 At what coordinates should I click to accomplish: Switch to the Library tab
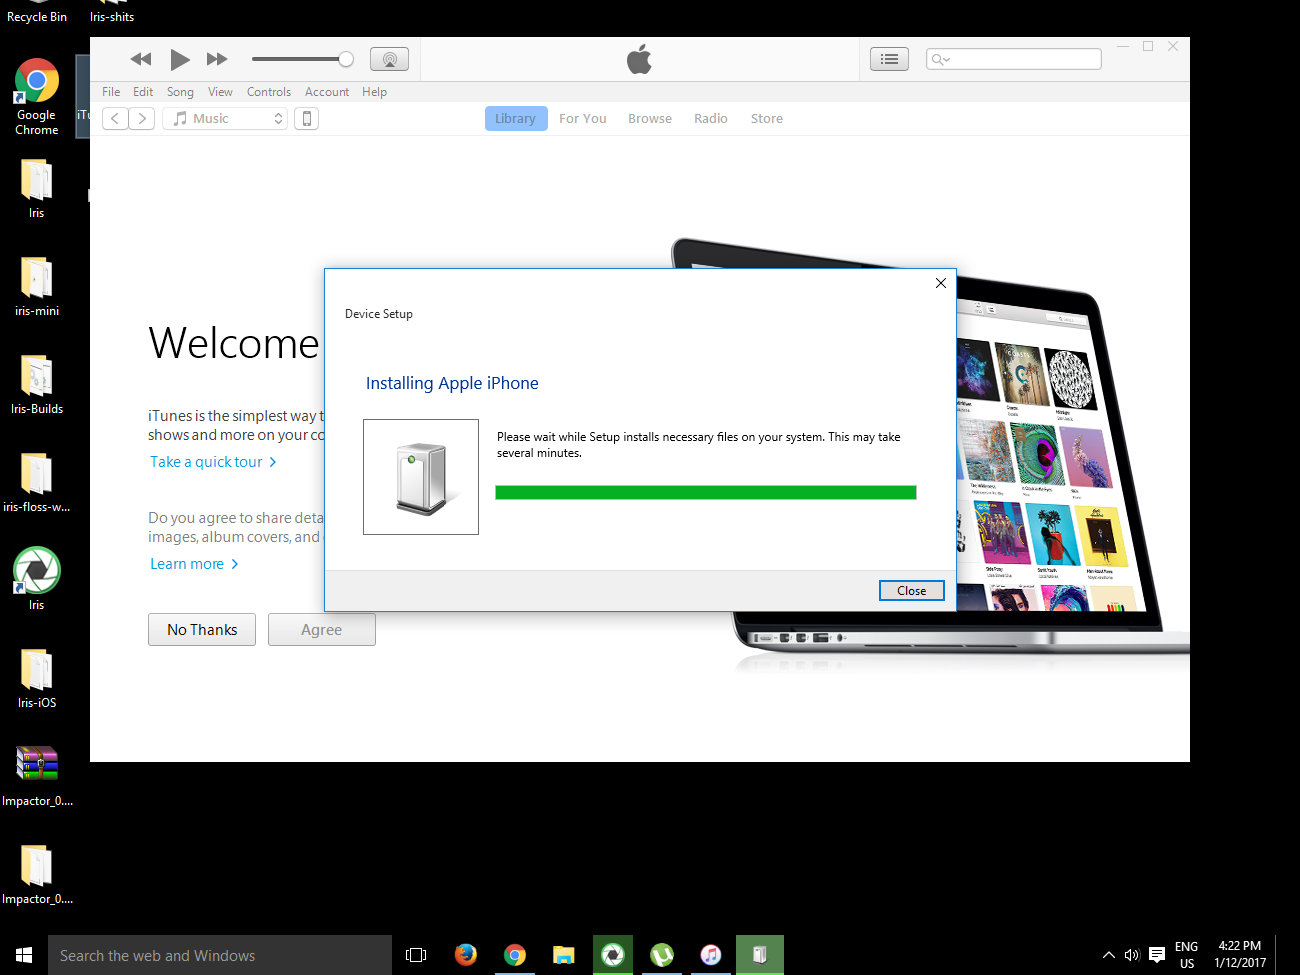pos(516,118)
